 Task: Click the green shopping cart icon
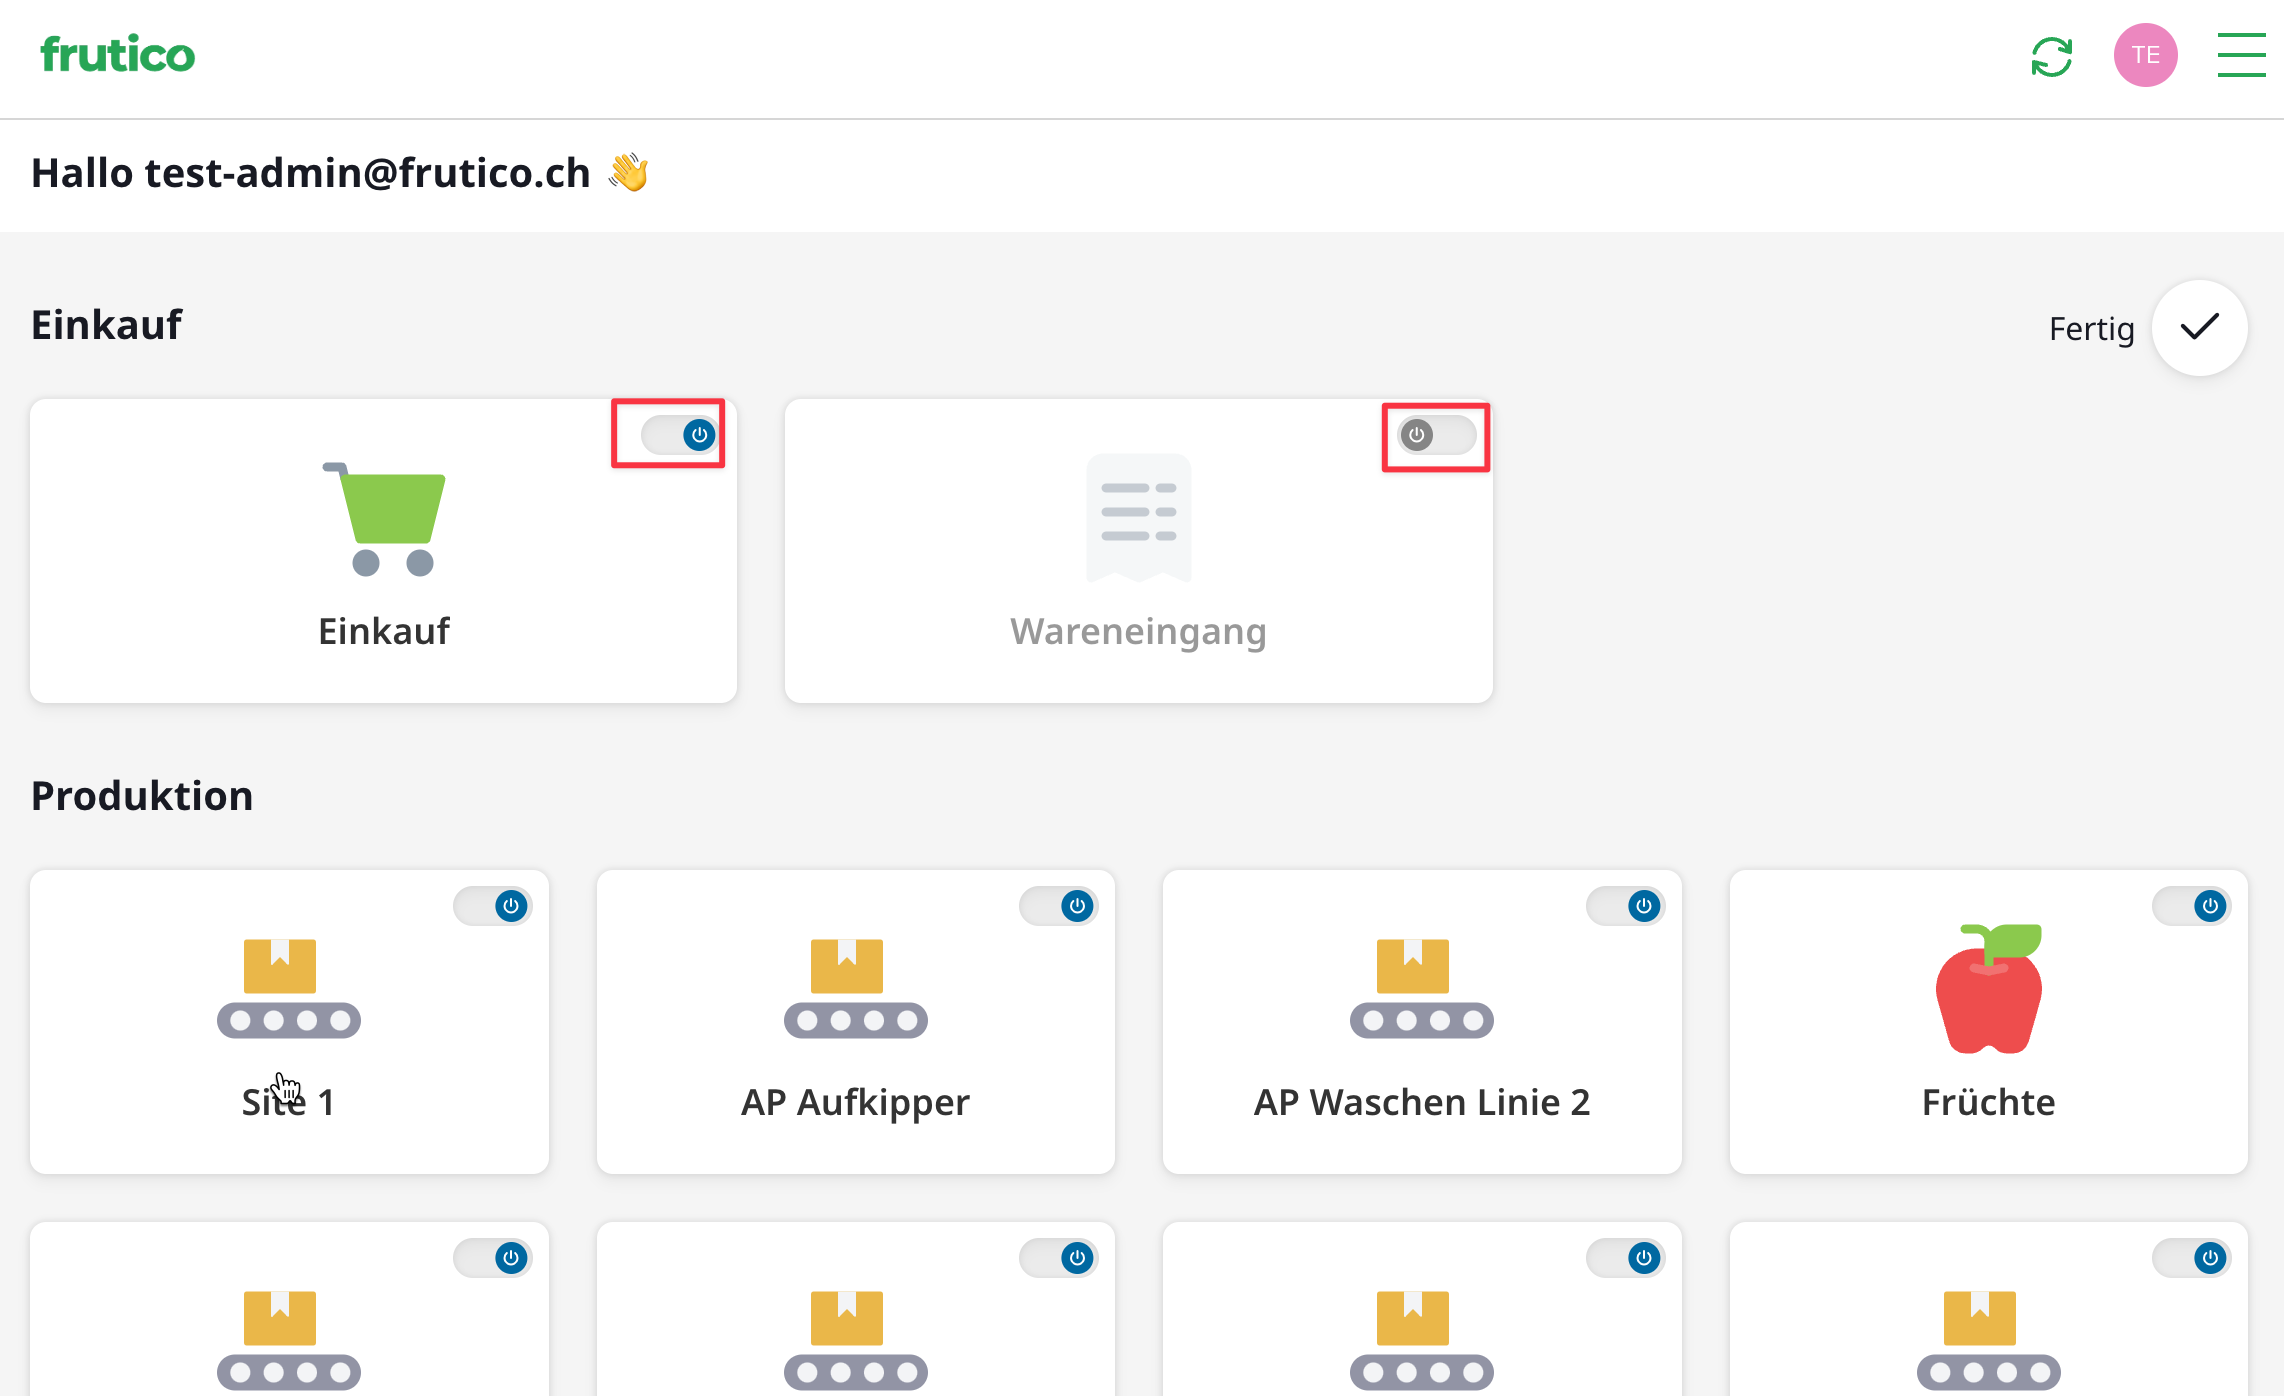(385, 518)
